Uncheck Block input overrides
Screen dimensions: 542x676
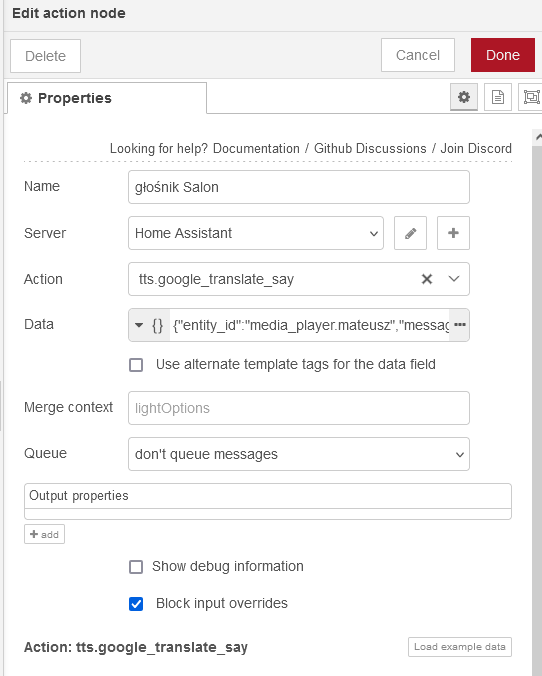click(x=136, y=604)
